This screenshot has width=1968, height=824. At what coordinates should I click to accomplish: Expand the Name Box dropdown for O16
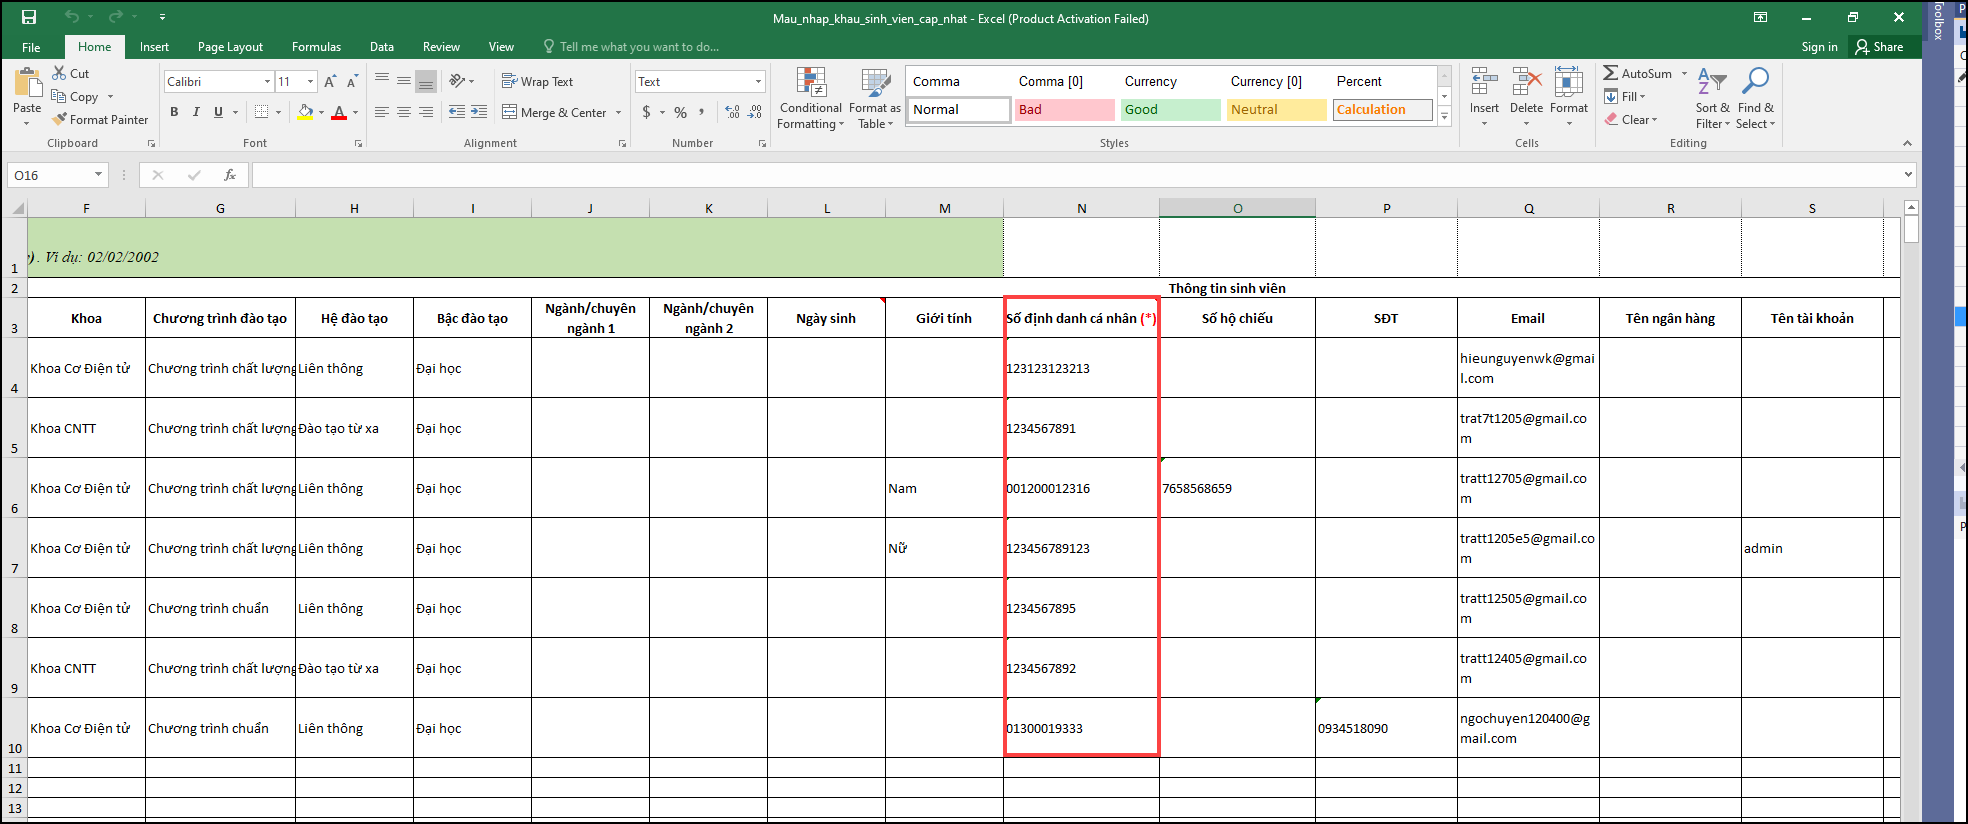[98, 175]
